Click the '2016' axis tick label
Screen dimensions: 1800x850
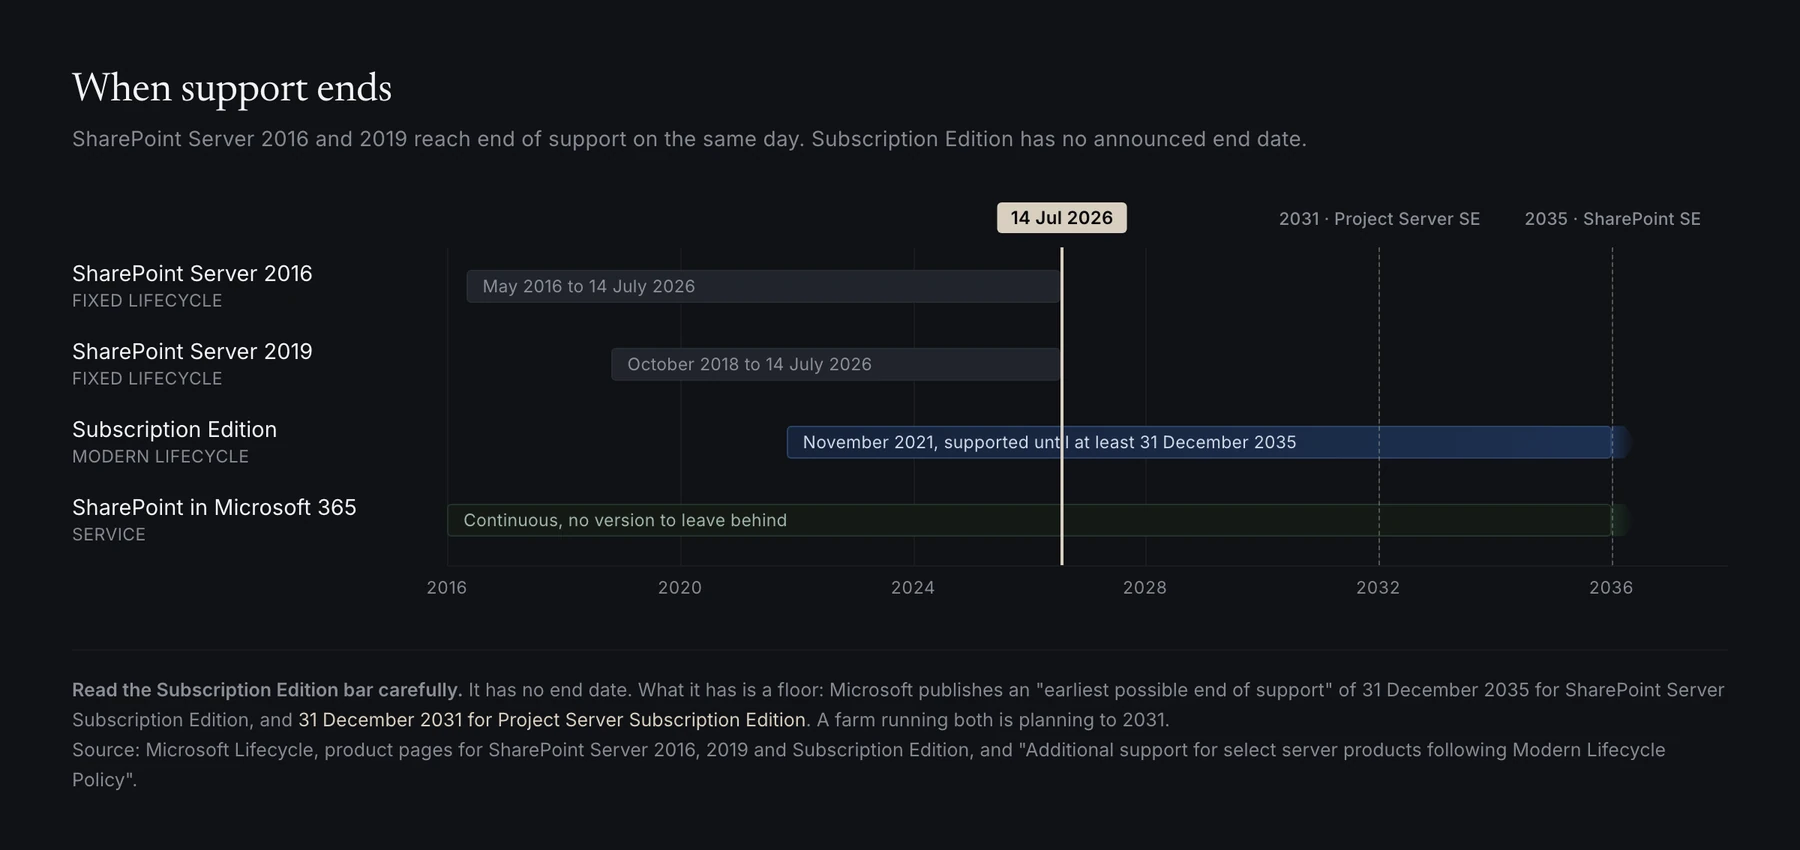(x=447, y=587)
